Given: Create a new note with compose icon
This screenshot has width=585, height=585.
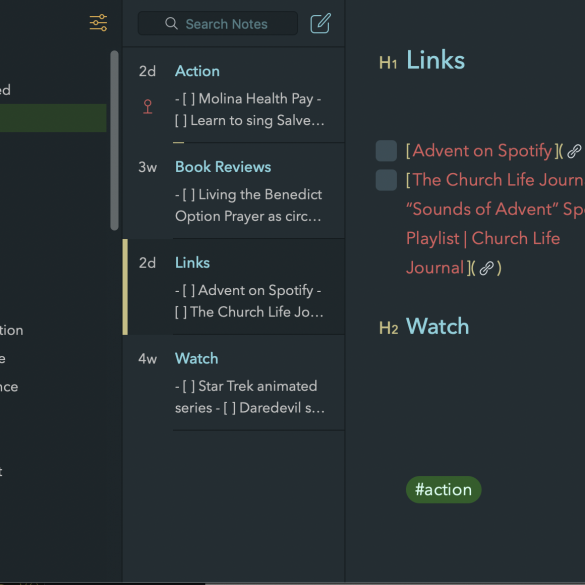Looking at the screenshot, I should 320,23.
